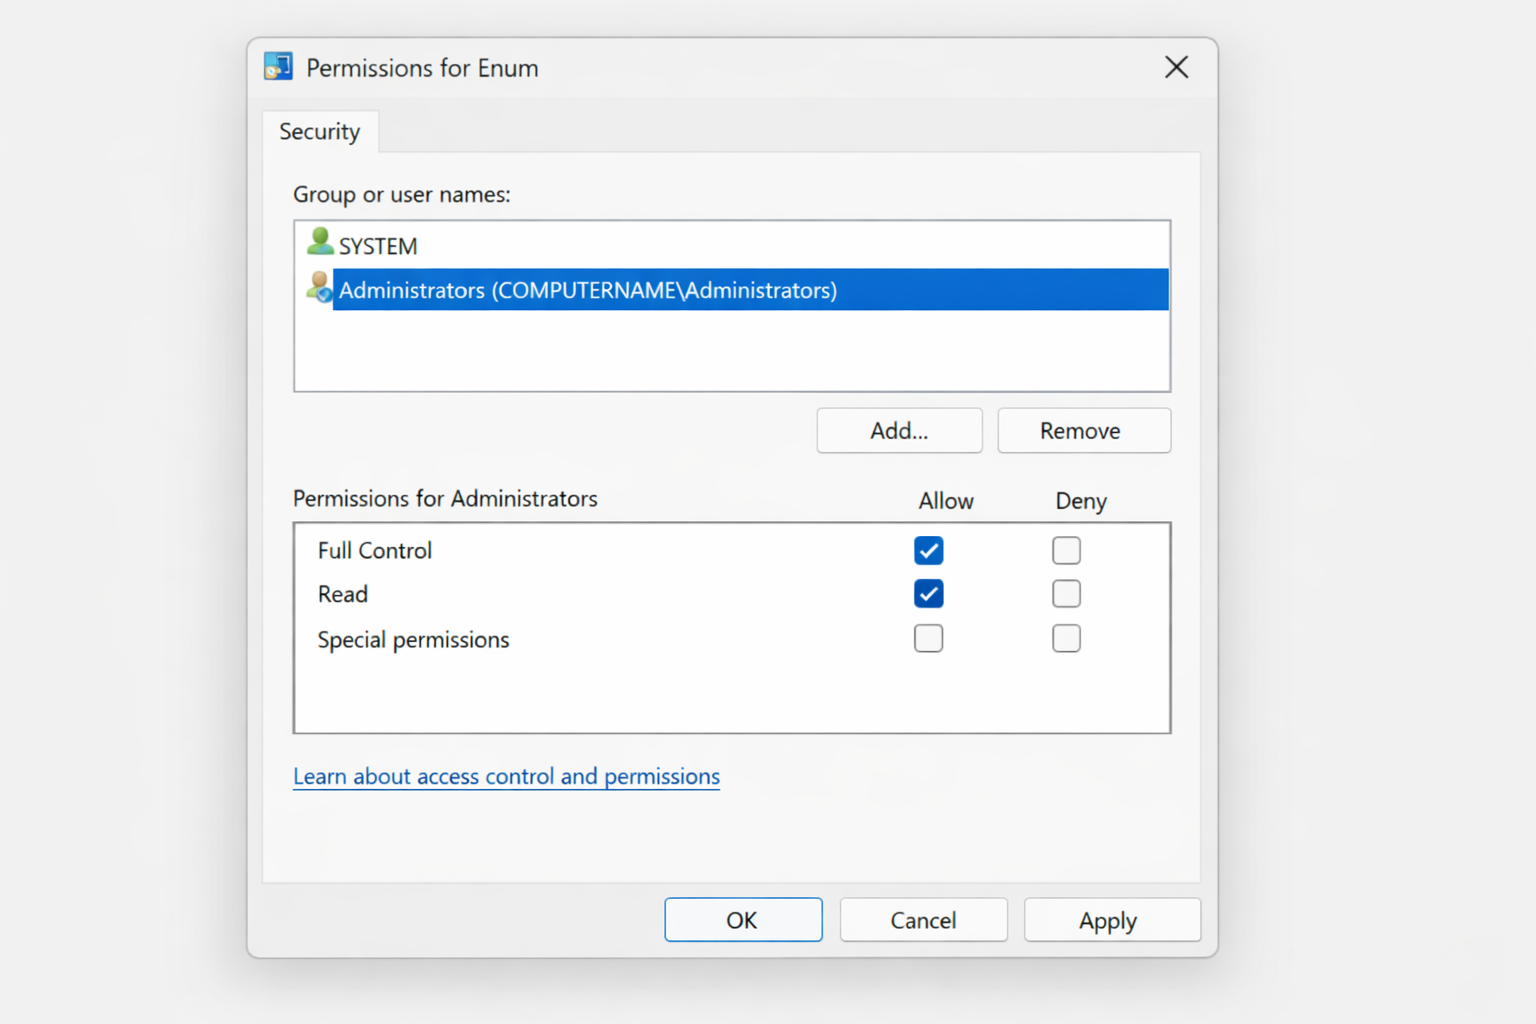Uncheck Allow for Read

point(928,593)
